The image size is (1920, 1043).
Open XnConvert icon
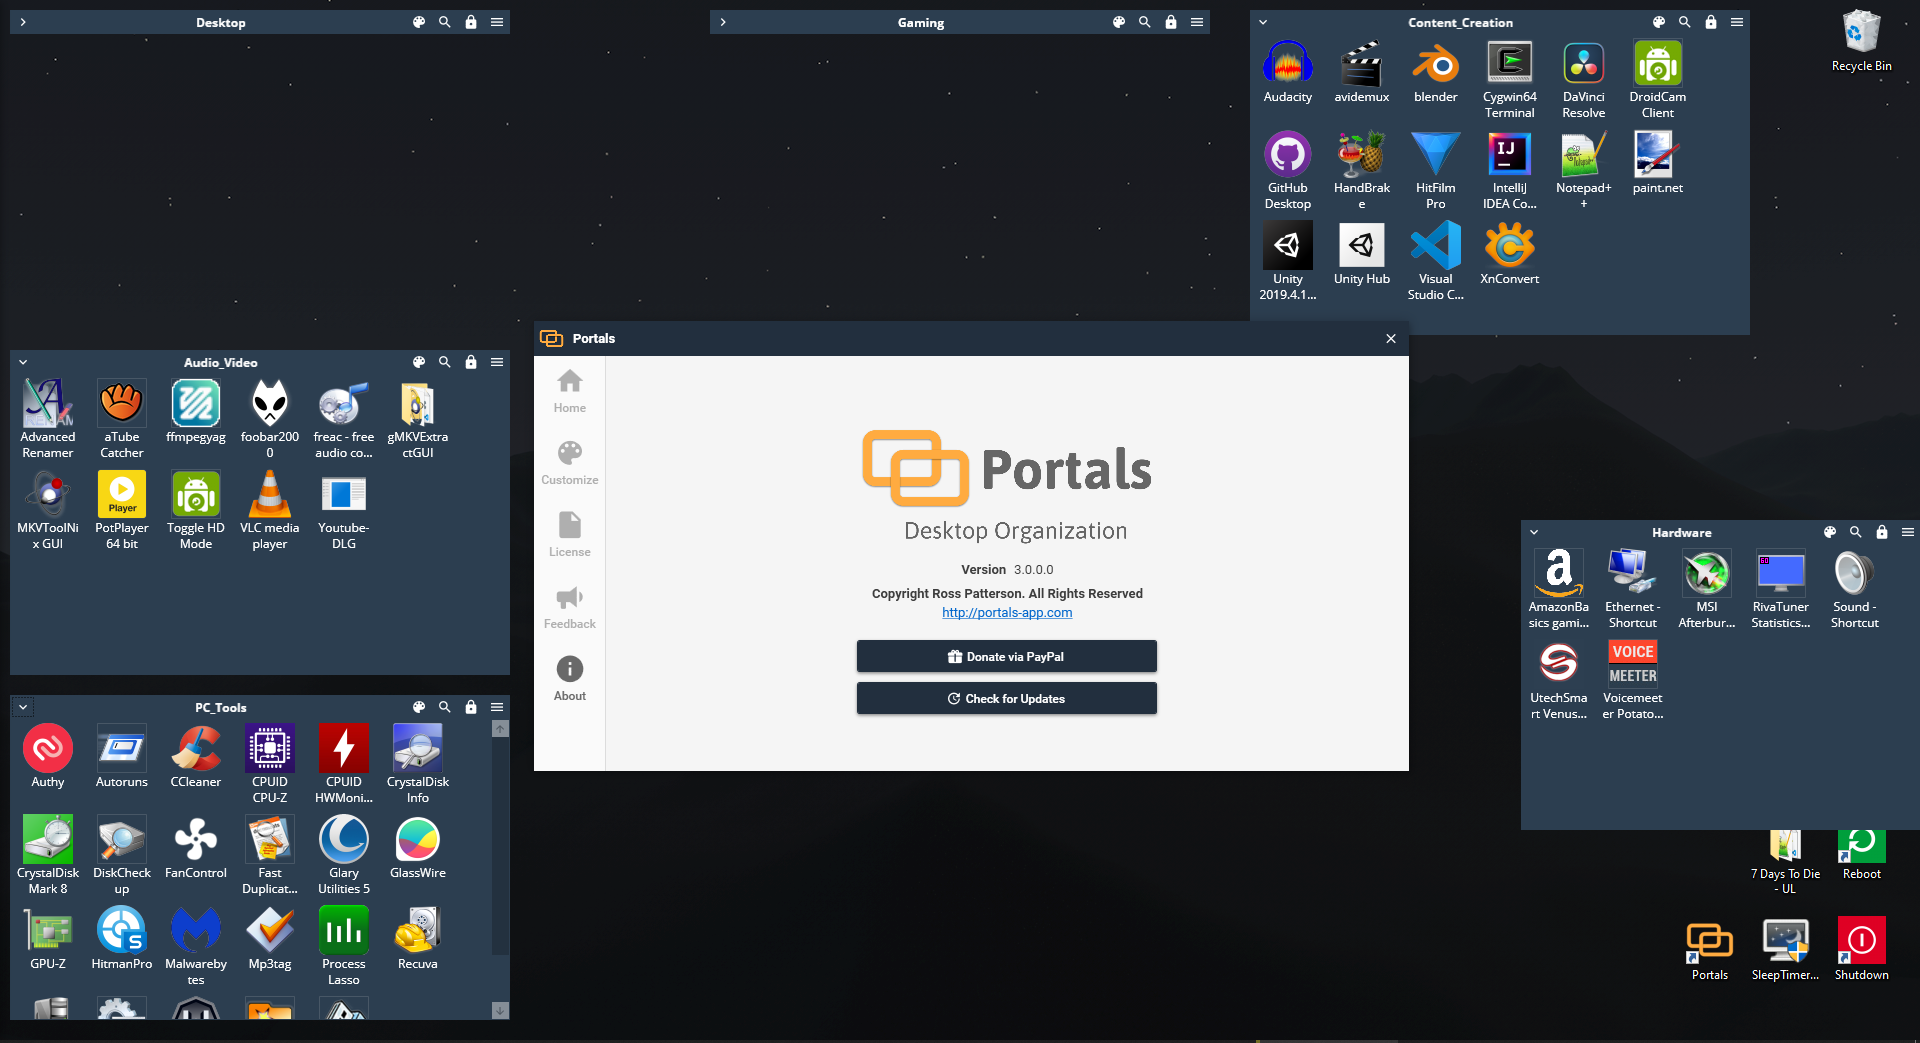point(1509,254)
